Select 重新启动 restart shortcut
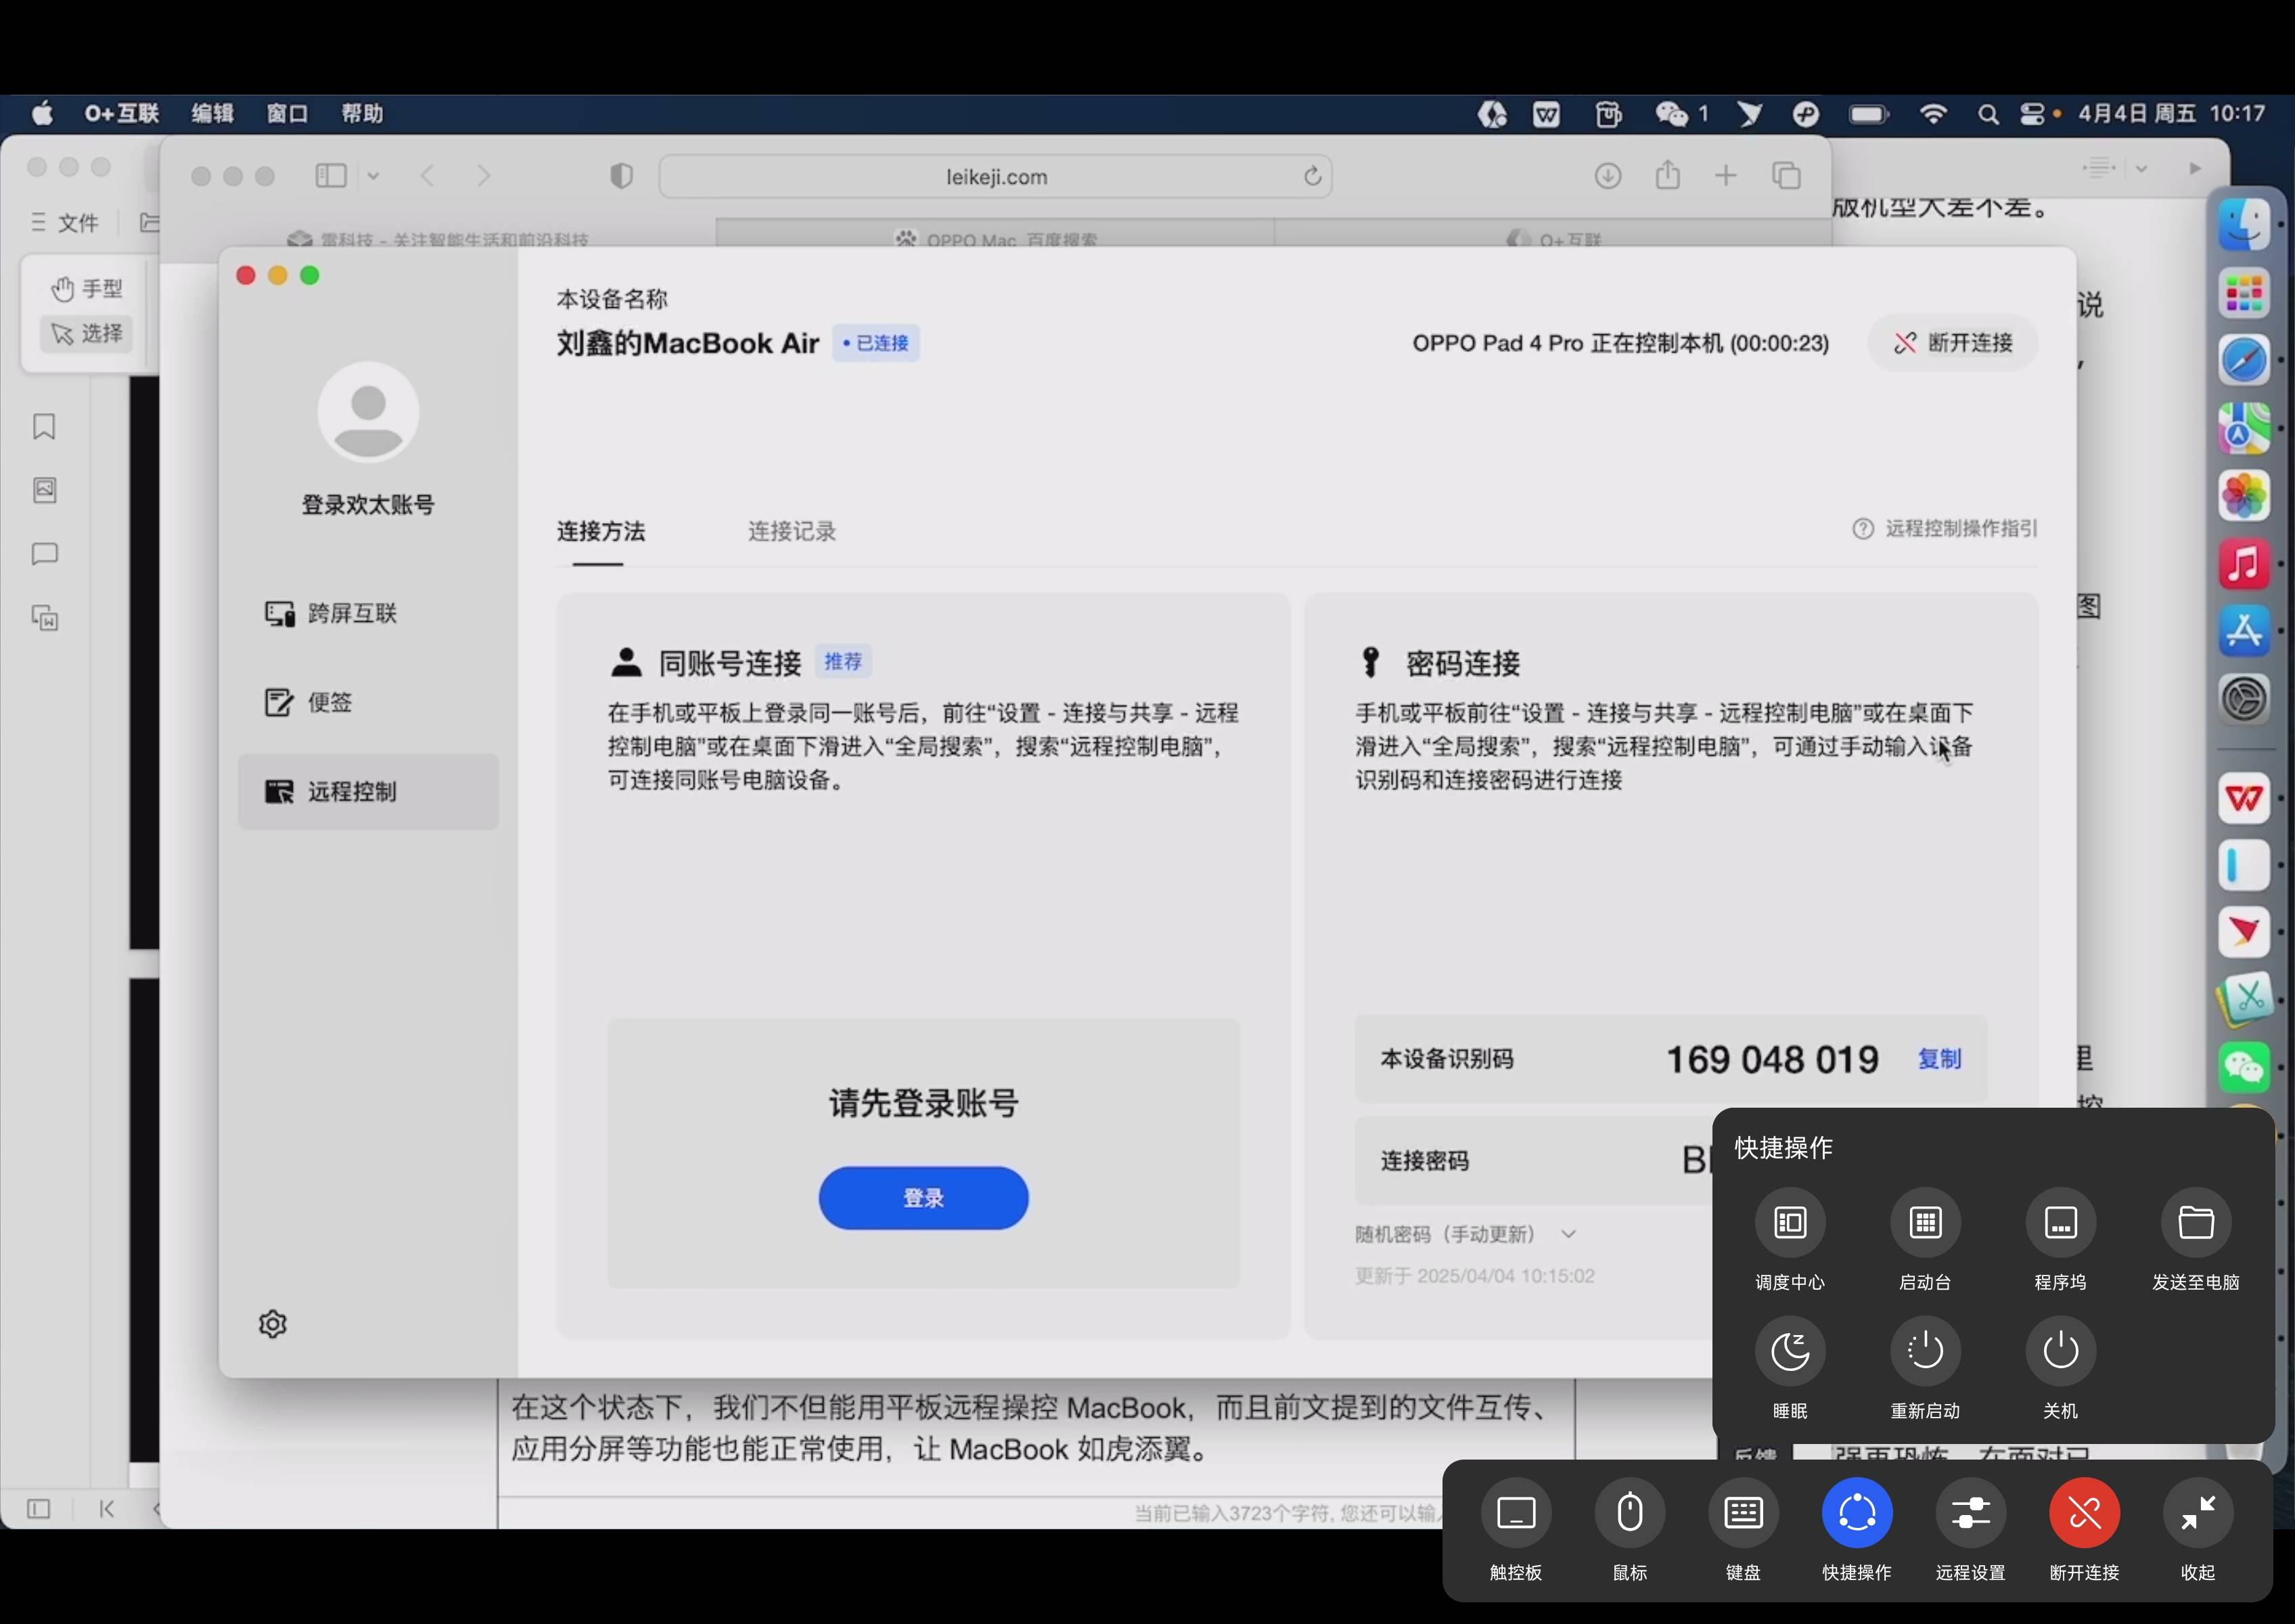 pos(1925,1351)
